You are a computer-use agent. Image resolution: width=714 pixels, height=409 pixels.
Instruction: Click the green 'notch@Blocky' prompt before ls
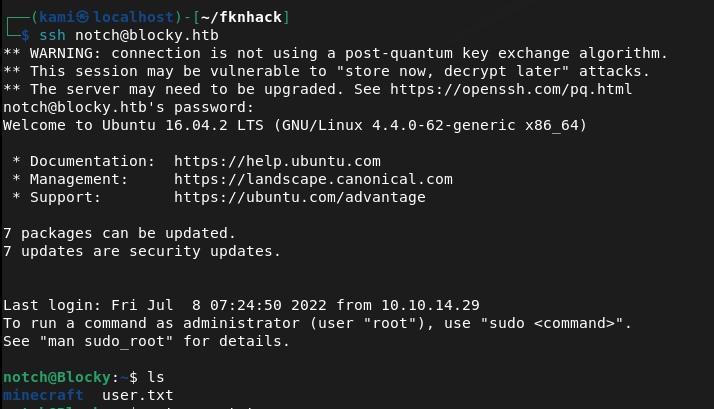[x=55, y=377]
